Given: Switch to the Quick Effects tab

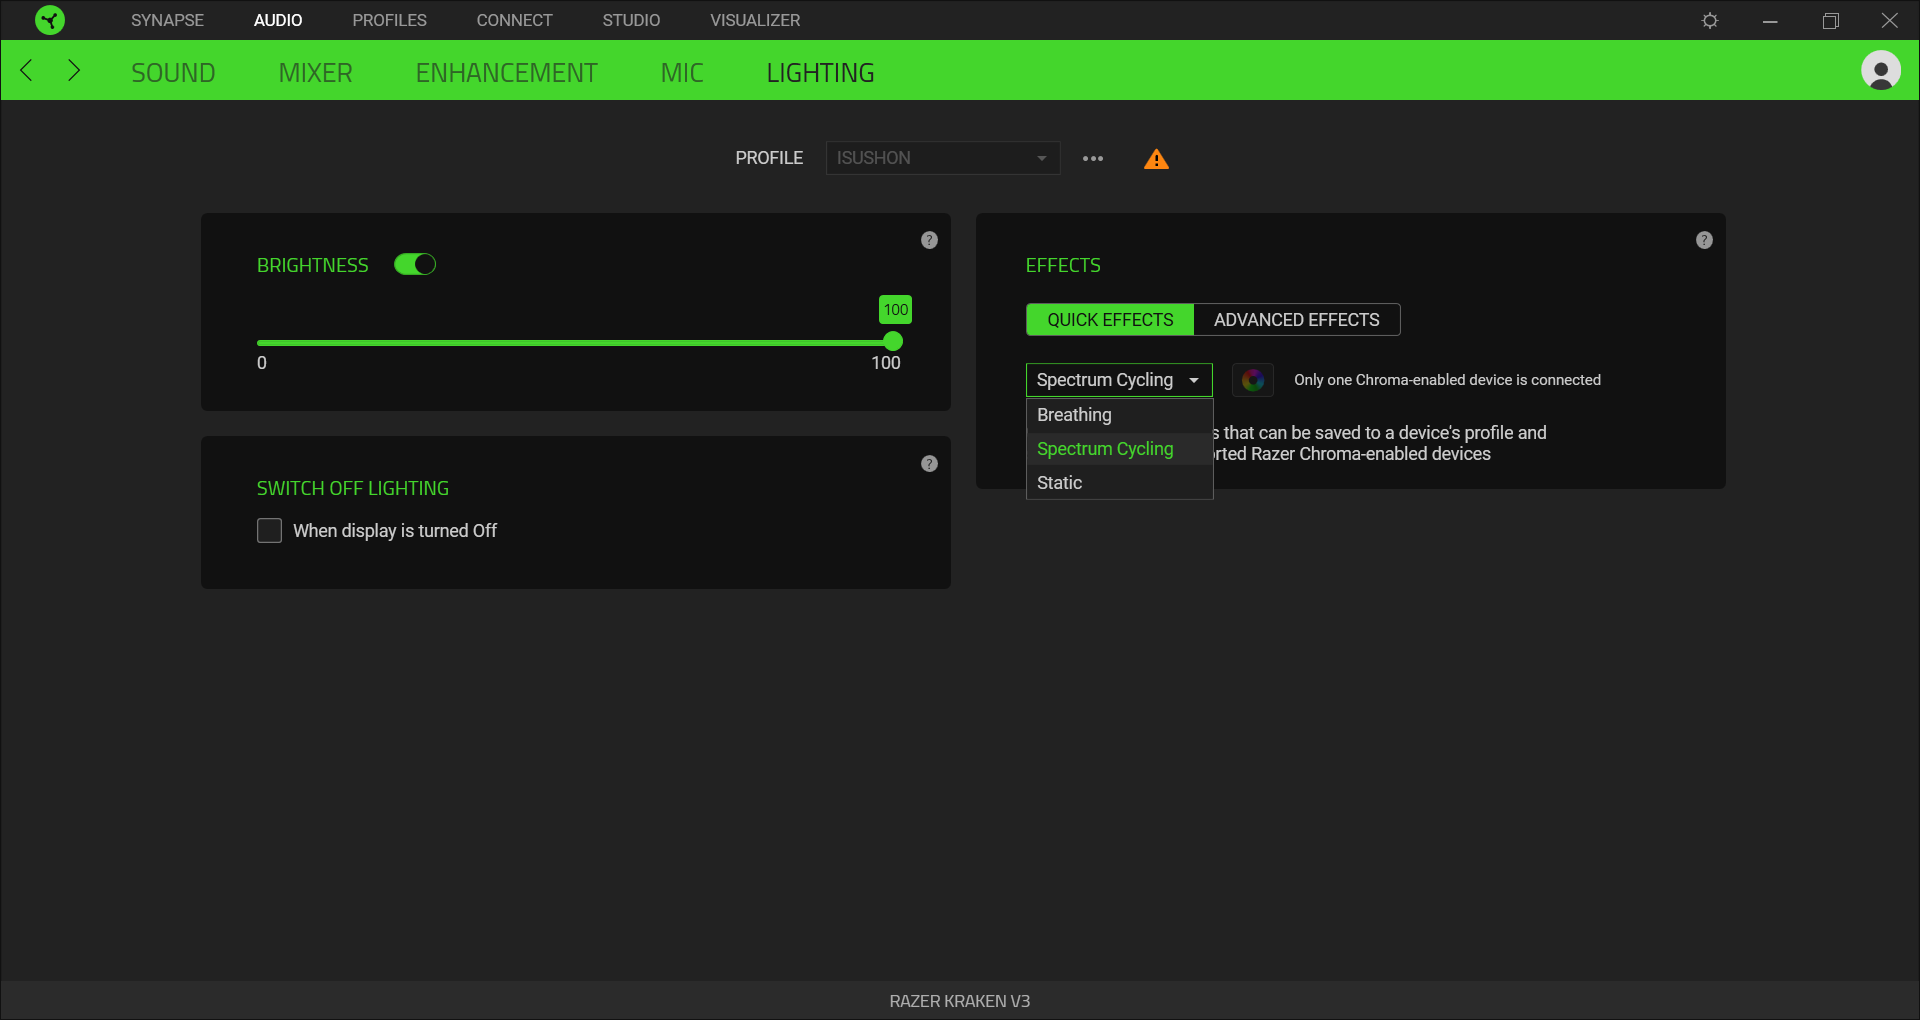Looking at the screenshot, I should (1110, 320).
